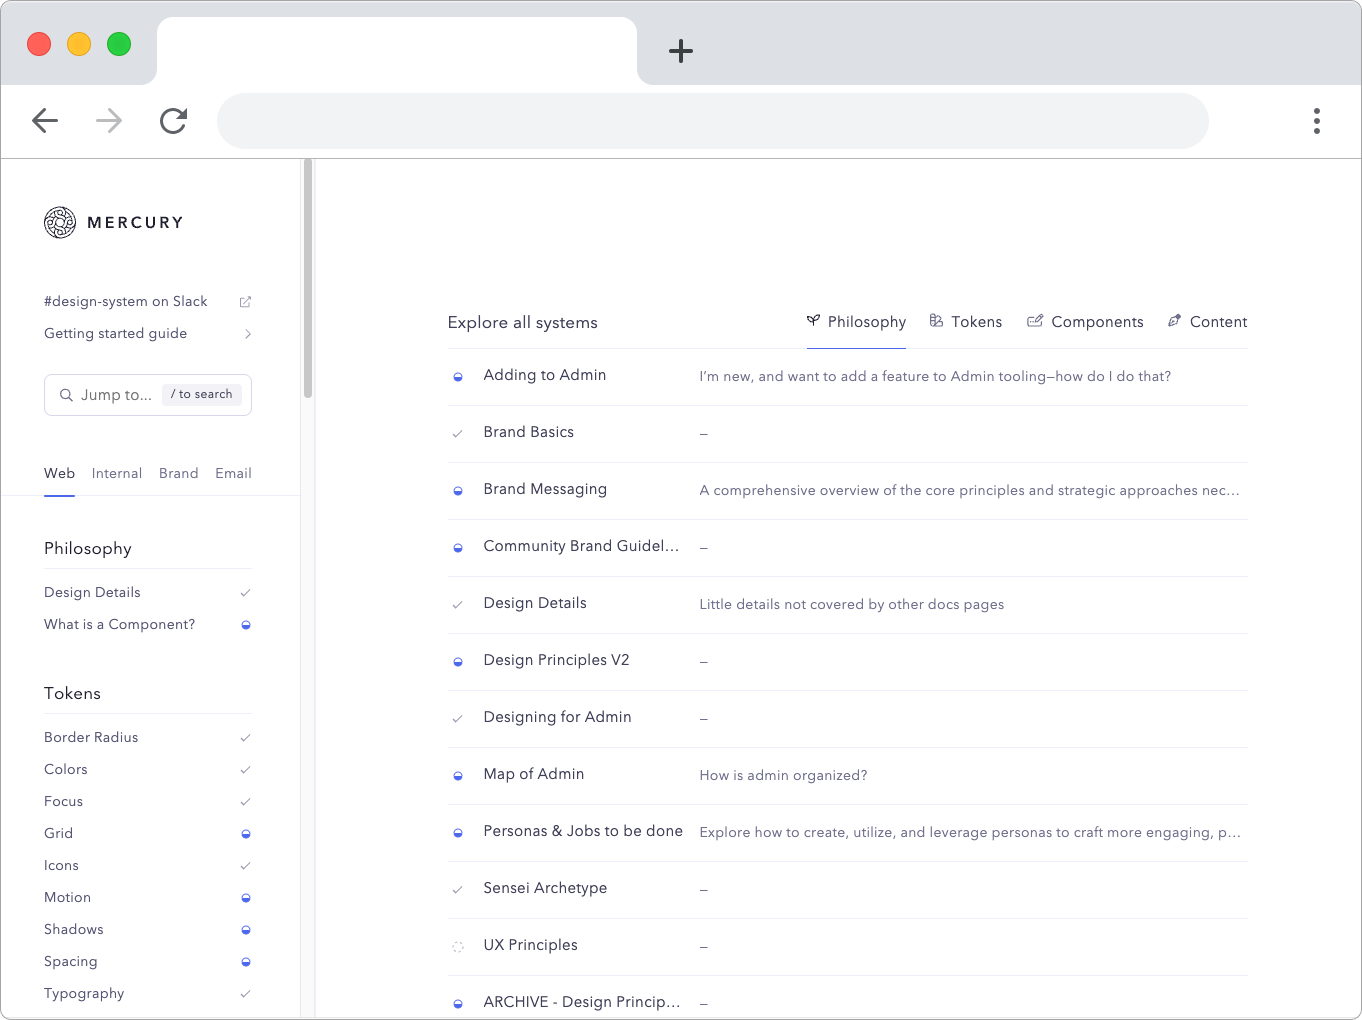The image size is (1362, 1020).
Task: Expand the Getting started guide chevron
Action: coord(247,333)
